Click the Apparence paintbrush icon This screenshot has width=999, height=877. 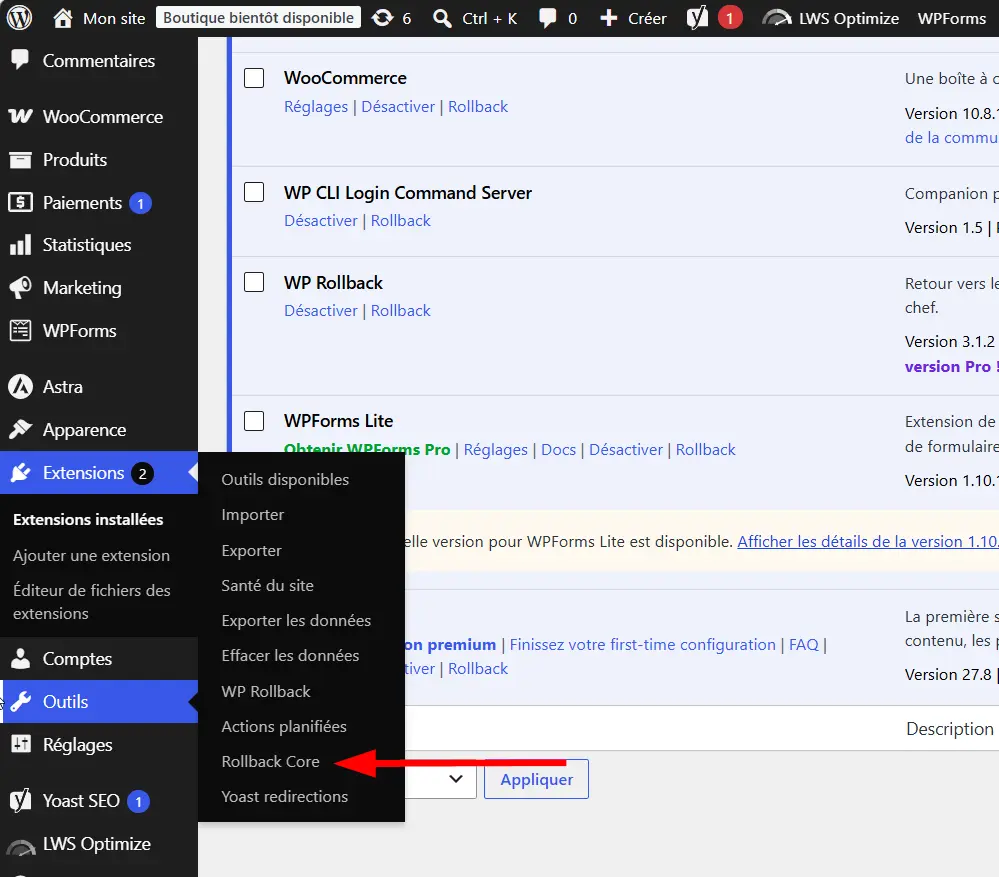click(20, 429)
